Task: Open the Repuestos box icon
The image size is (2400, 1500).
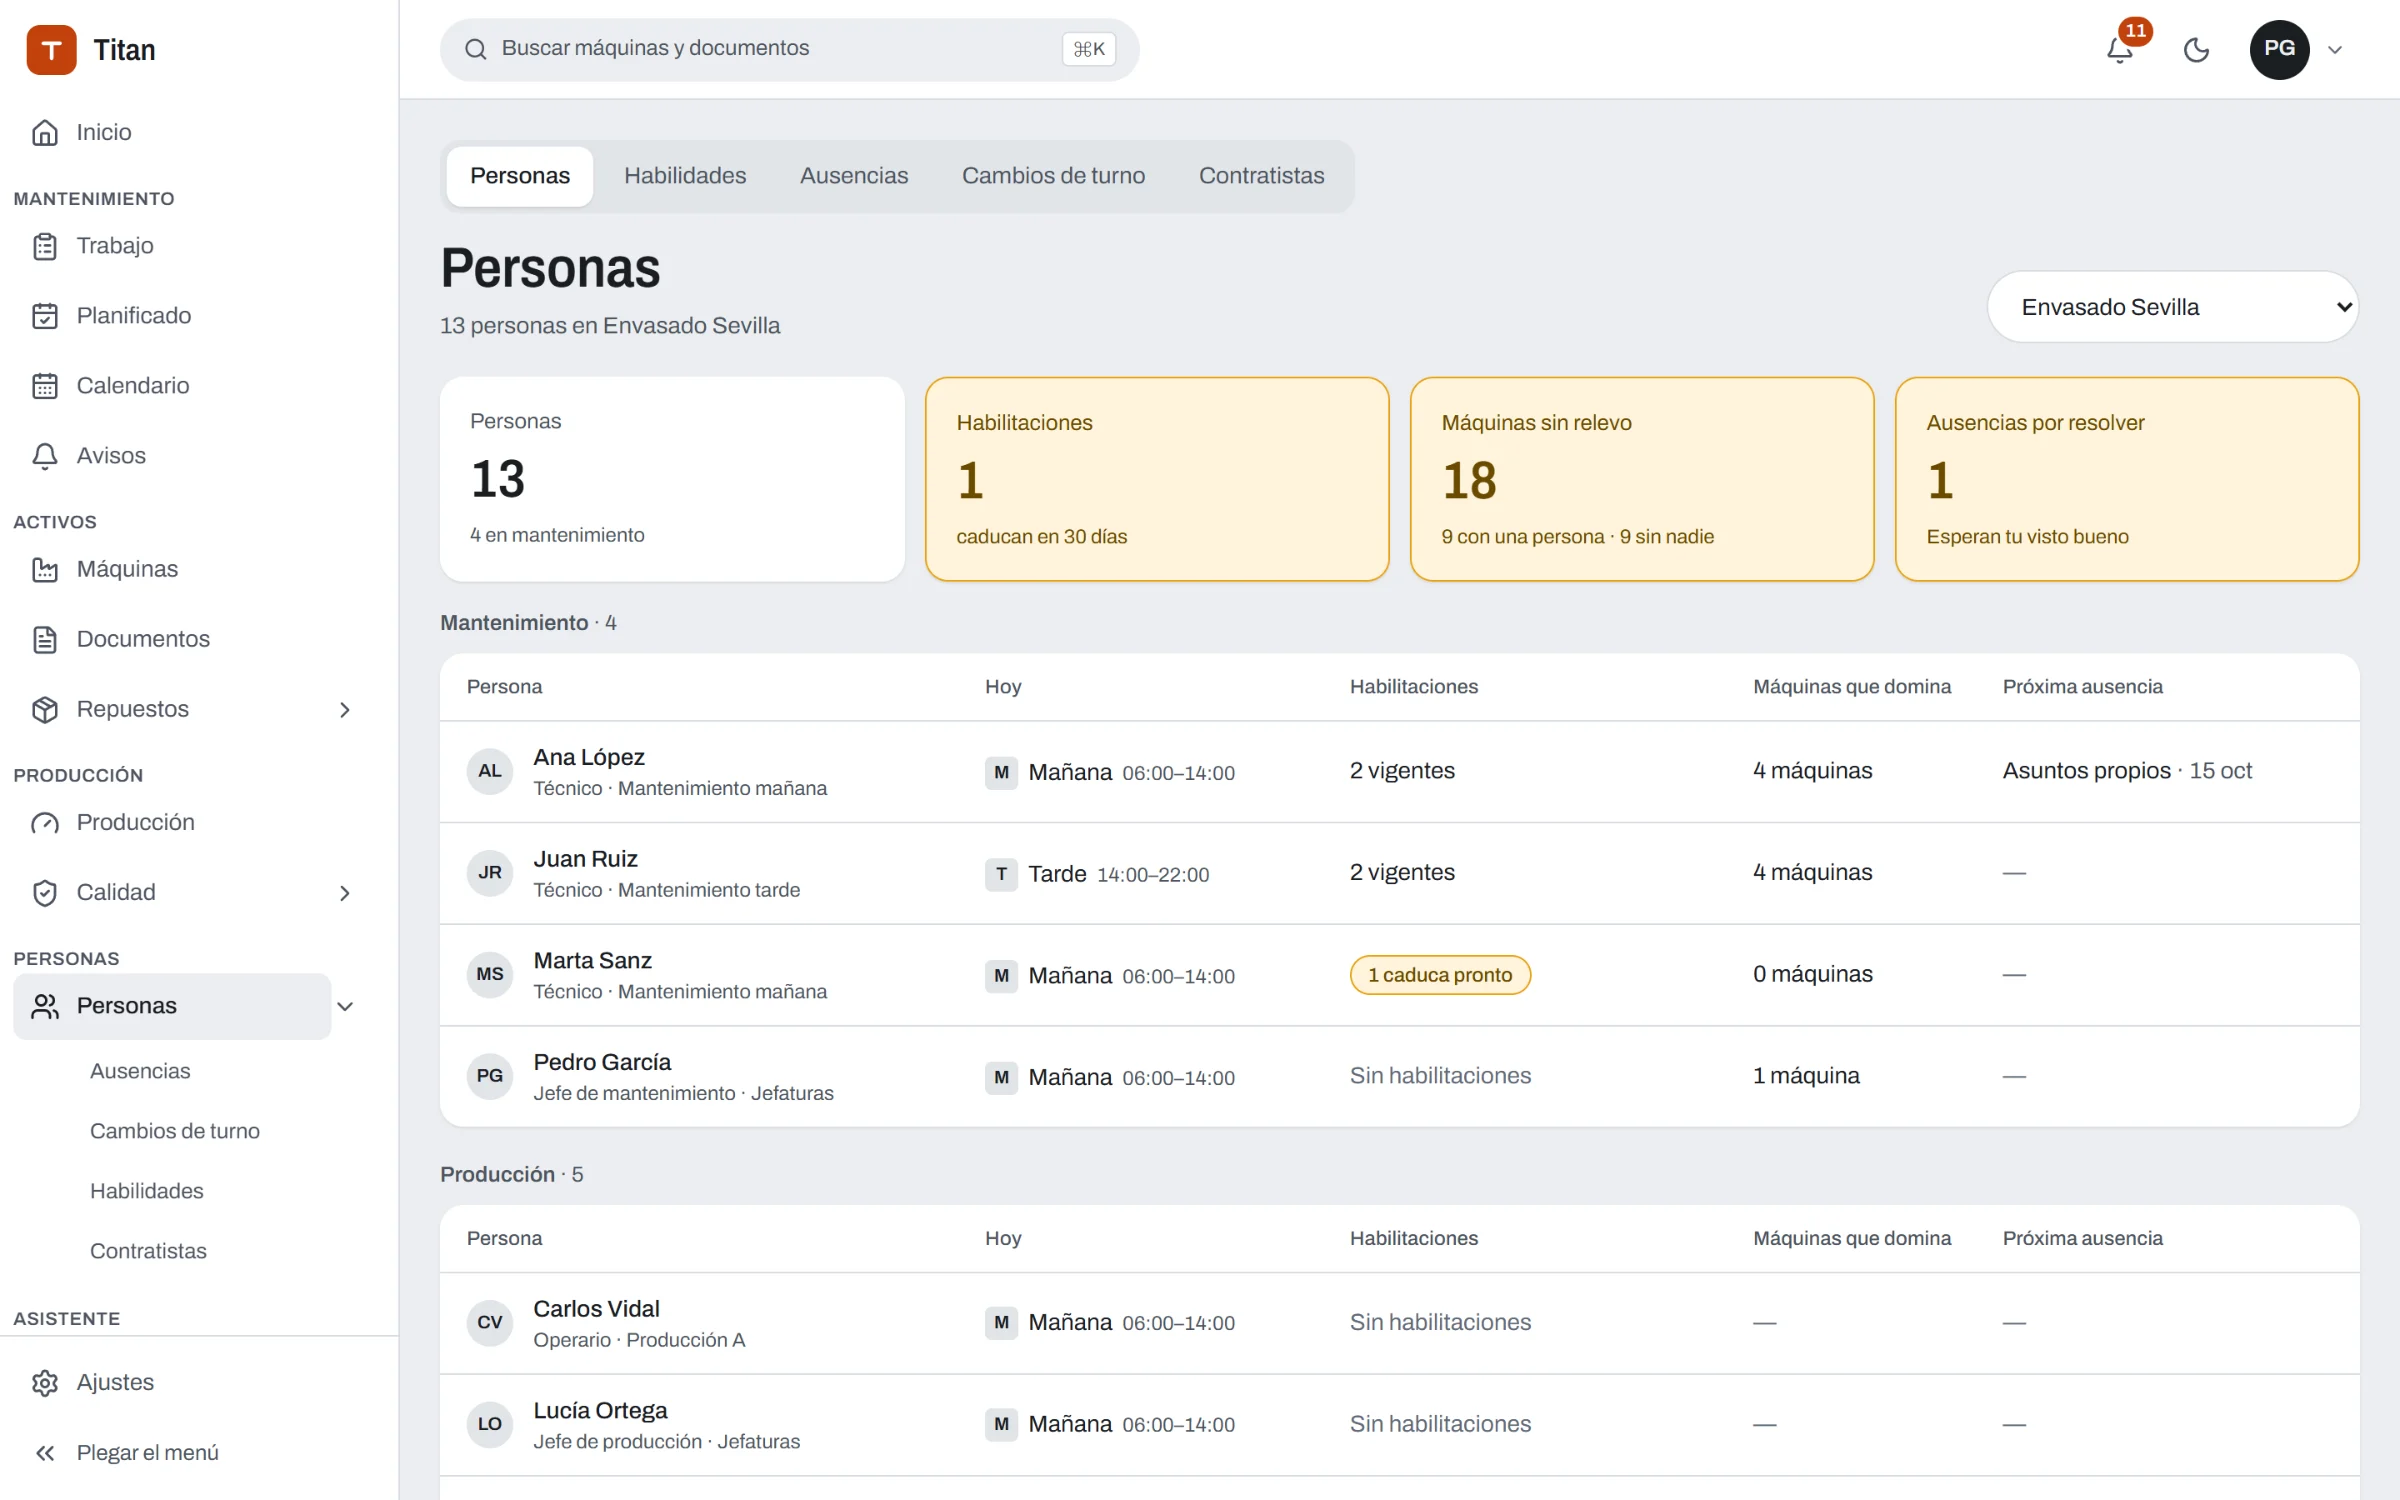Action: (x=45, y=709)
